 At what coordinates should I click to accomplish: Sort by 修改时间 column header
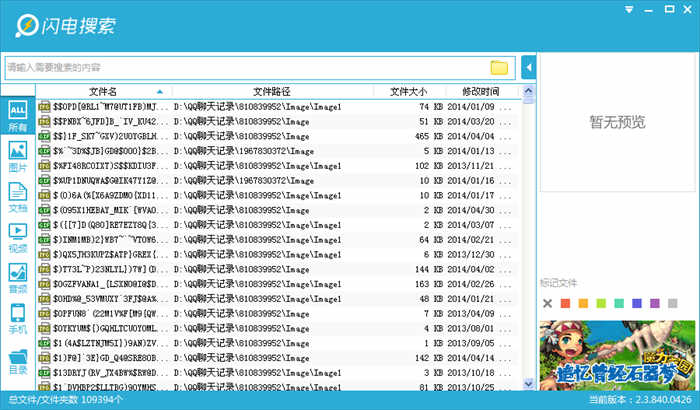coord(481,92)
